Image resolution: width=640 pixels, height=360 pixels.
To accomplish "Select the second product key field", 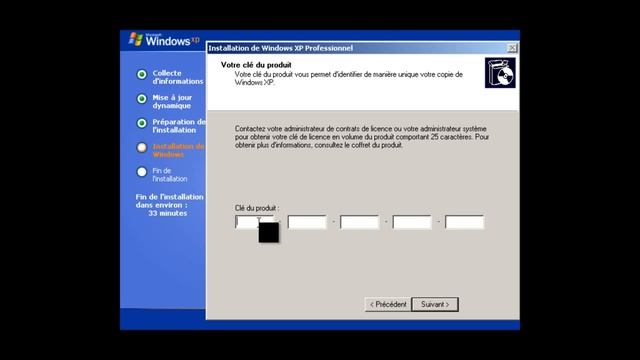I will tap(307, 222).
